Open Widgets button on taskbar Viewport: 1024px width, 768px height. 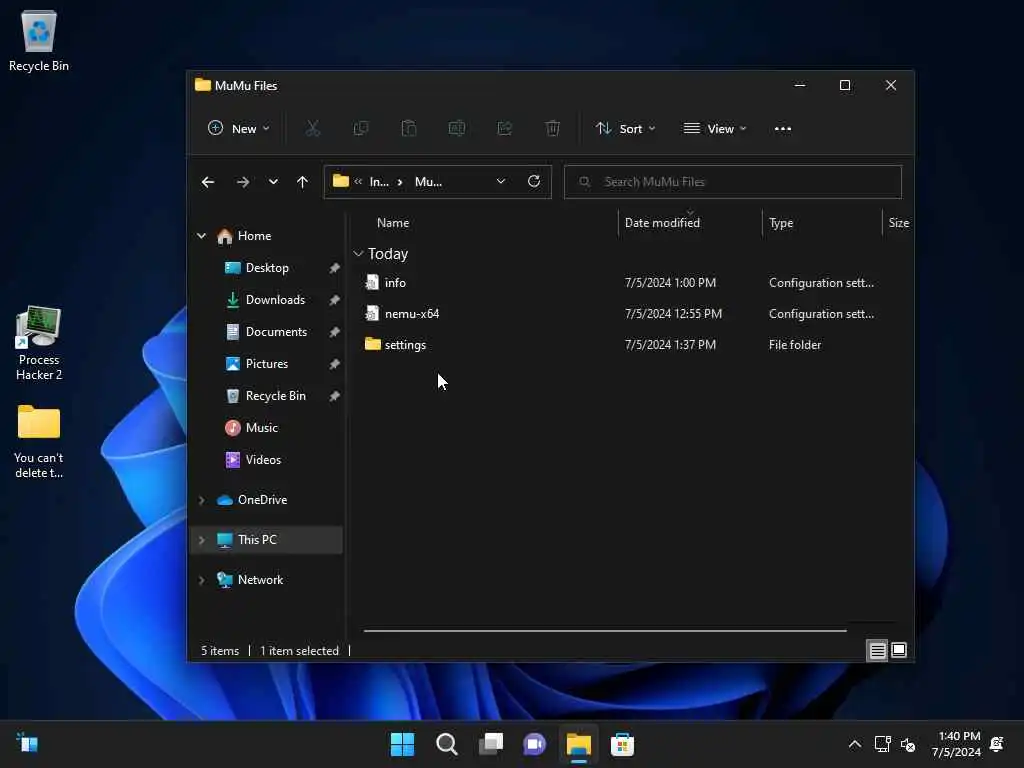(x=27, y=743)
